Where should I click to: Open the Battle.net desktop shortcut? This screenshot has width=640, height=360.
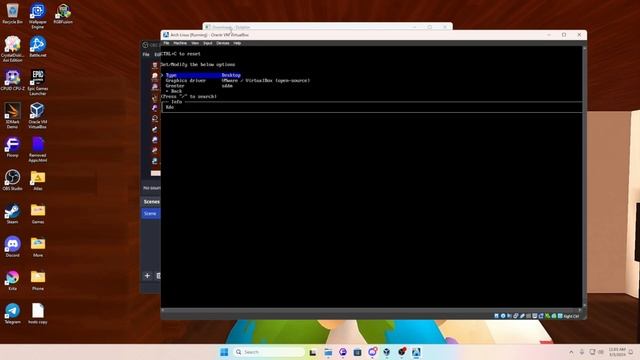click(x=38, y=47)
